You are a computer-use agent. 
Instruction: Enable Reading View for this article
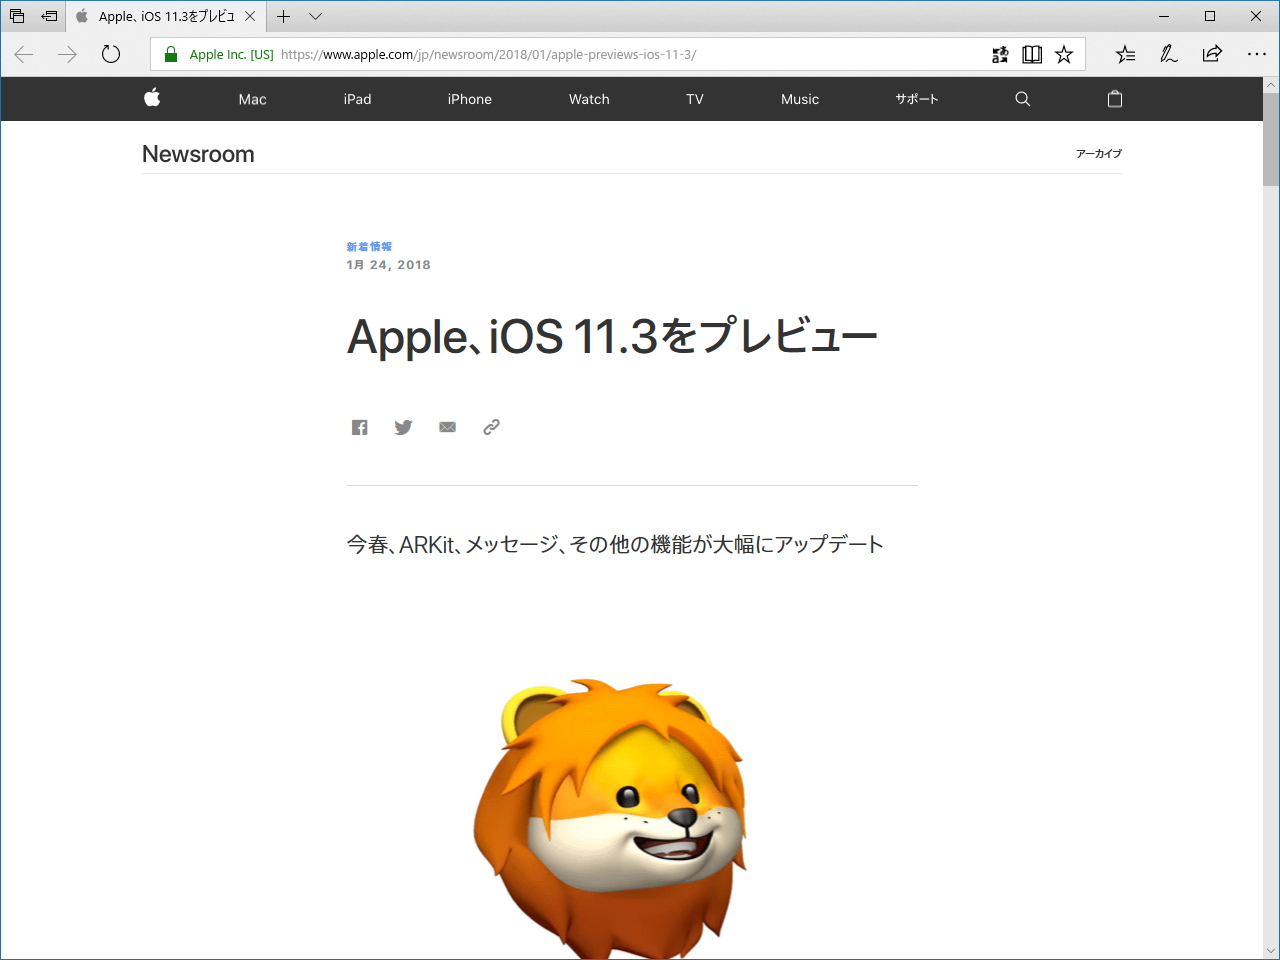point(1032,55)
